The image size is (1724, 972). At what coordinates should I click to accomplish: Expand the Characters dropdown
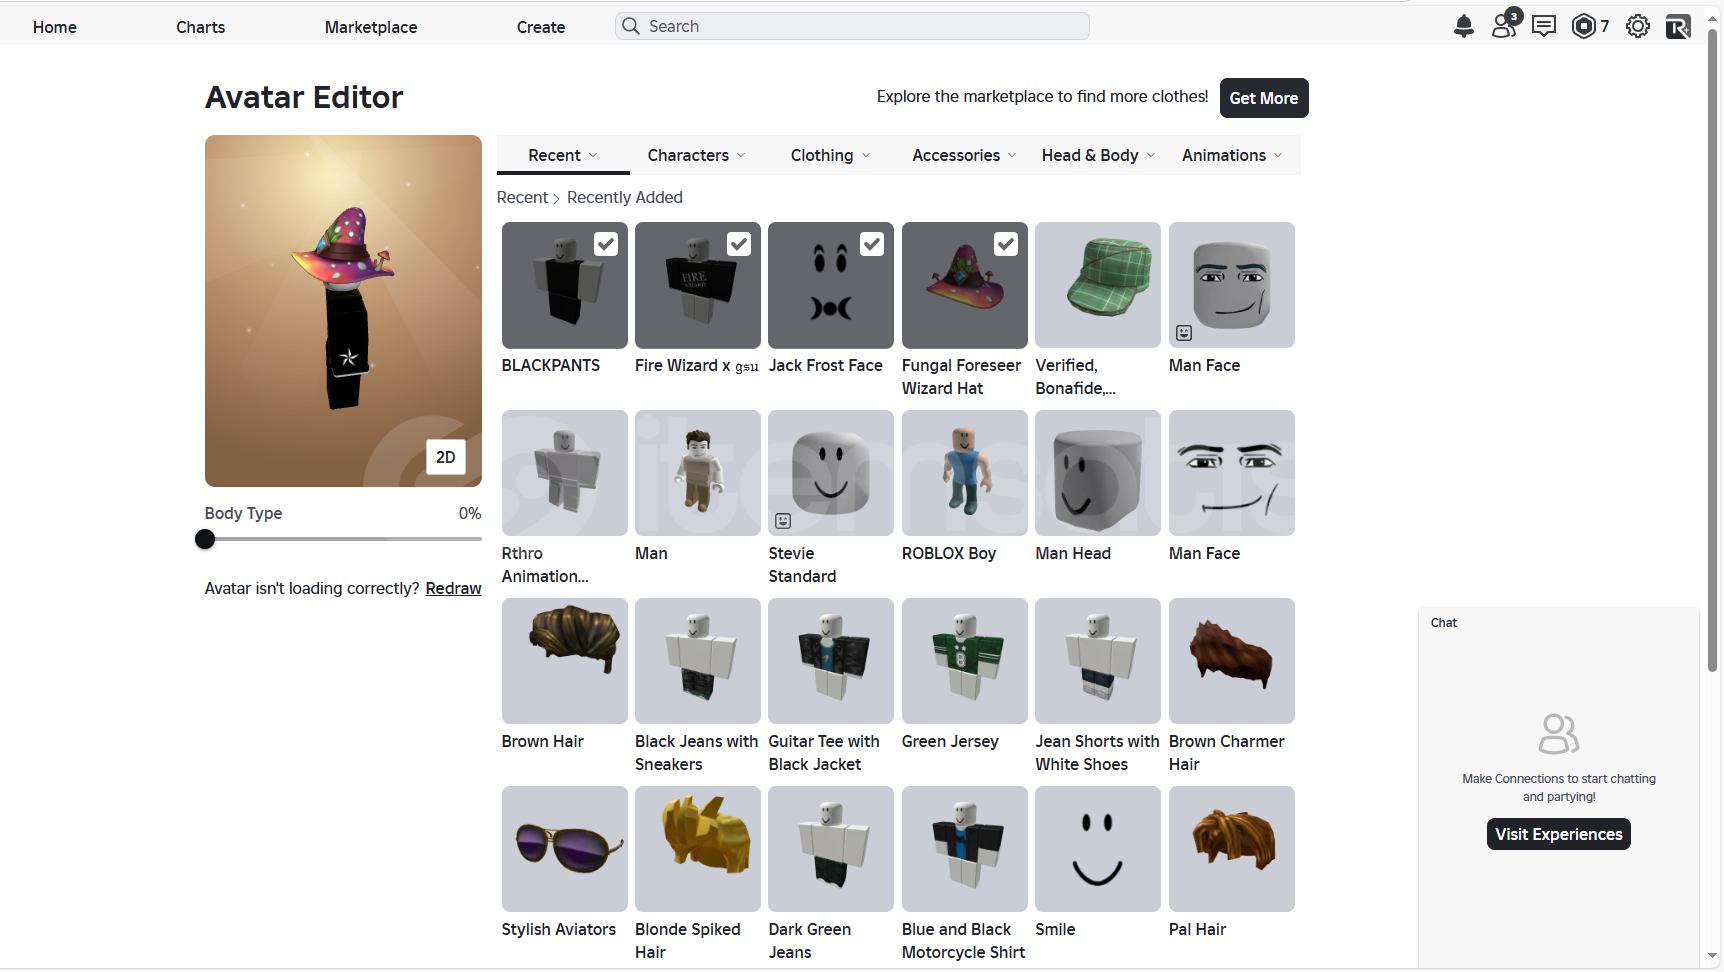tap(696, 155)
